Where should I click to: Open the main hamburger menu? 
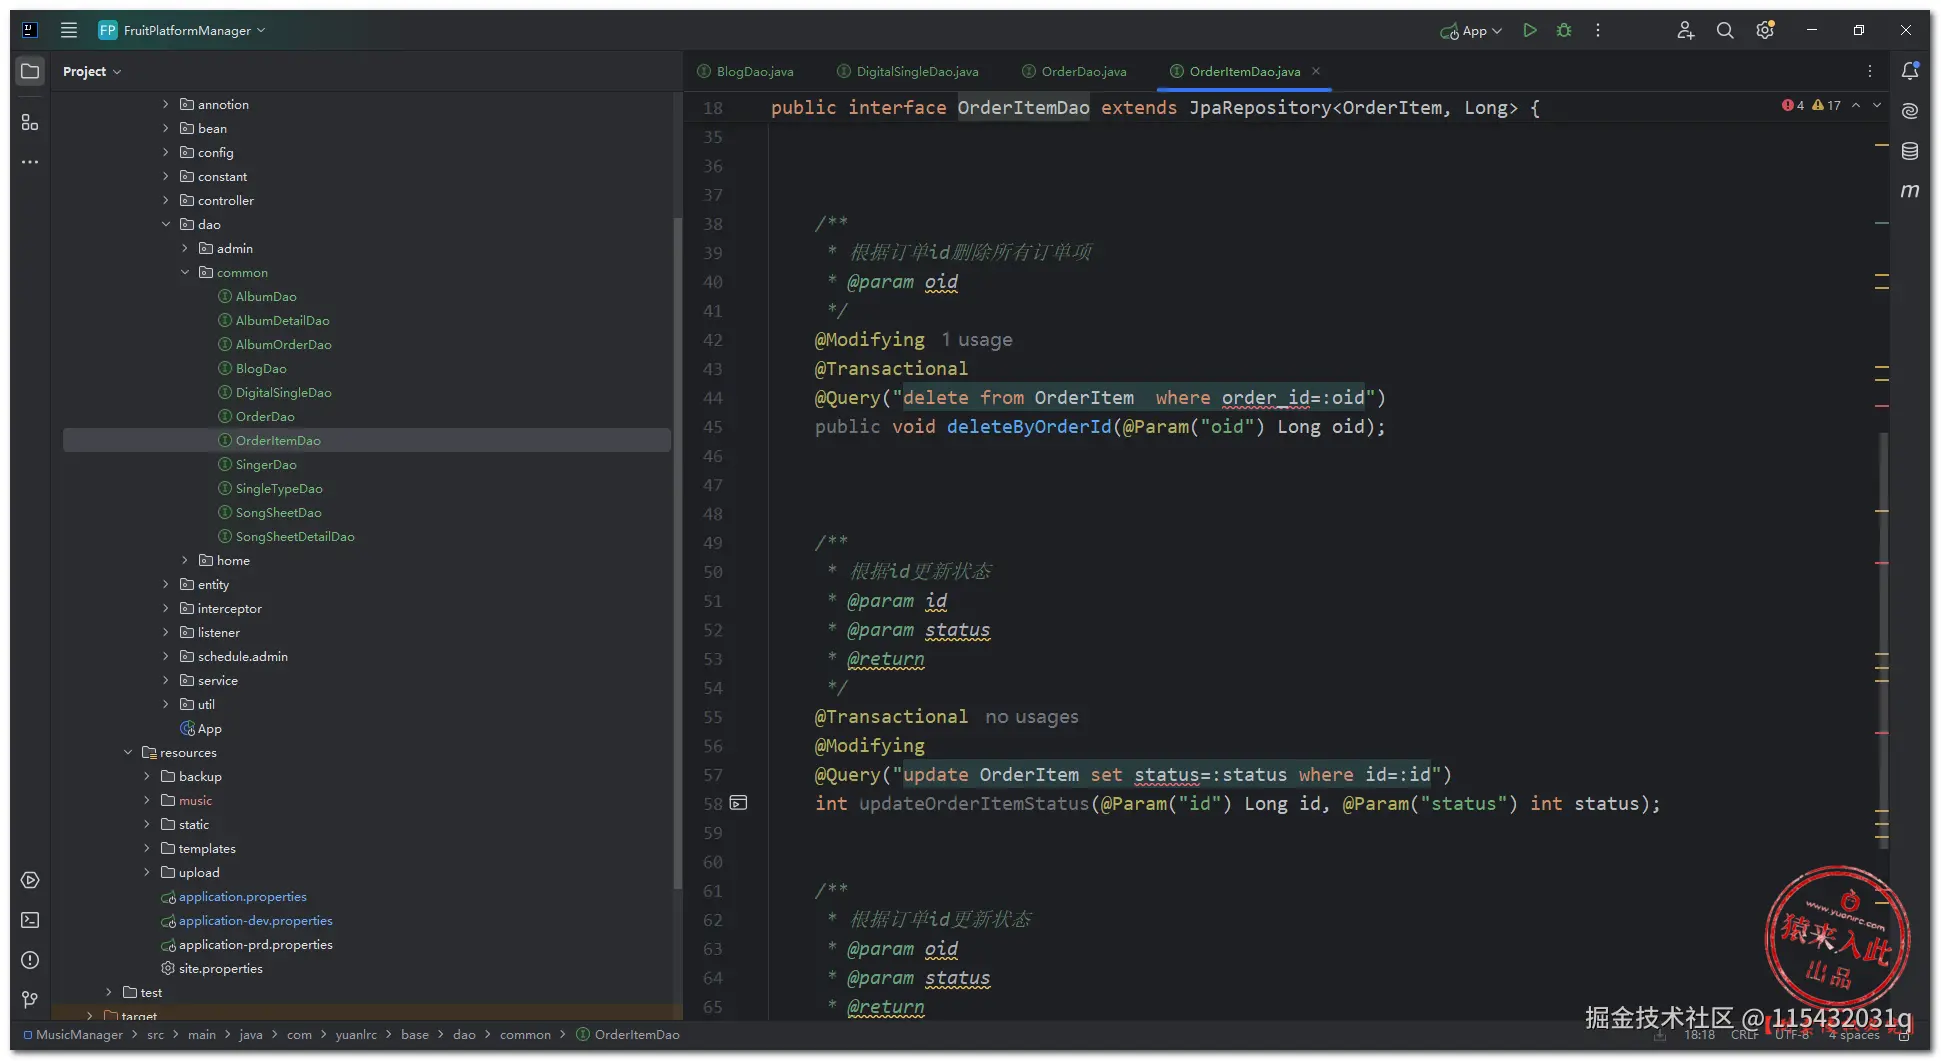tap(69, 30)
